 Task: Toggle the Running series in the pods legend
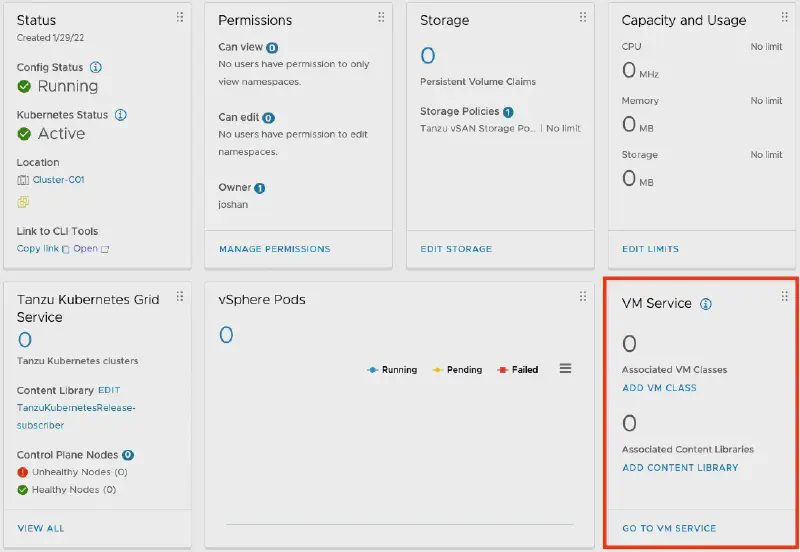pyautogui.click(x=392, y=370)
